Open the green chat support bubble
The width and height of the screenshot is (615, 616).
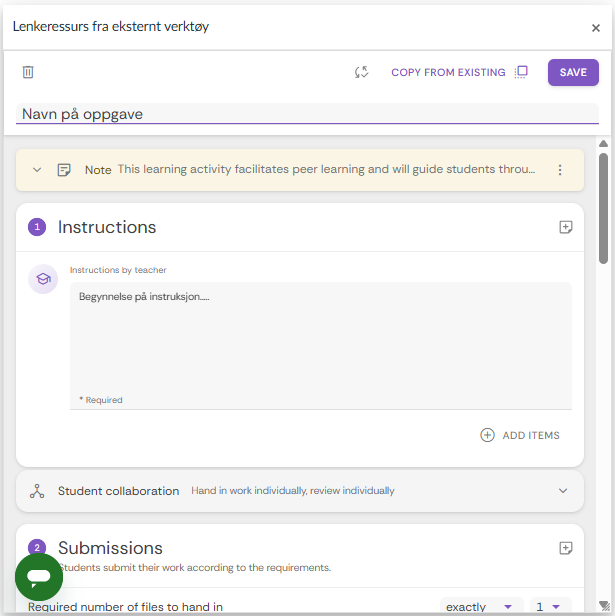click(39, 577)
